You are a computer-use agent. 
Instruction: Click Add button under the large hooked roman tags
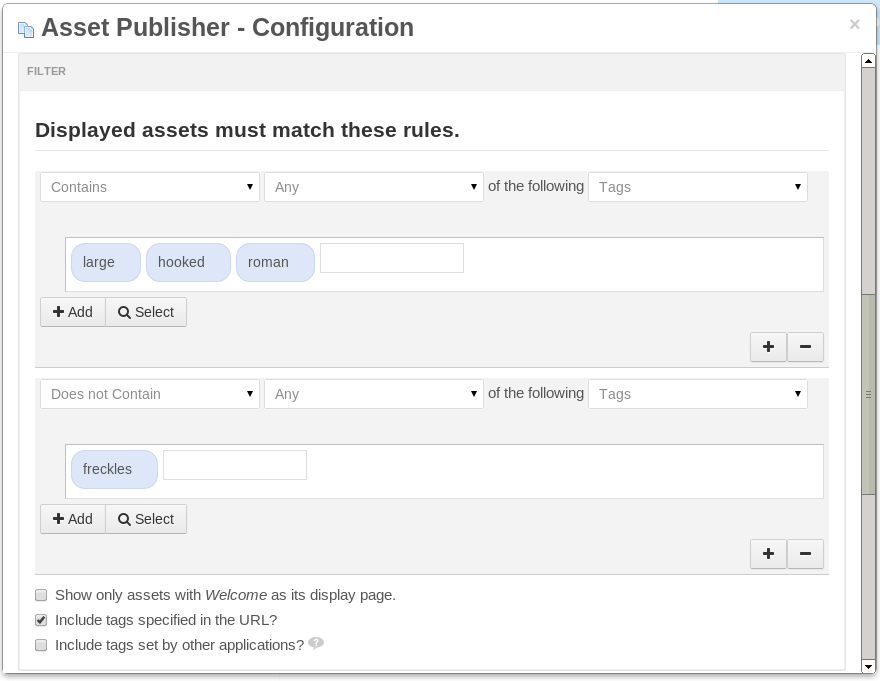(x=73, y=312)
